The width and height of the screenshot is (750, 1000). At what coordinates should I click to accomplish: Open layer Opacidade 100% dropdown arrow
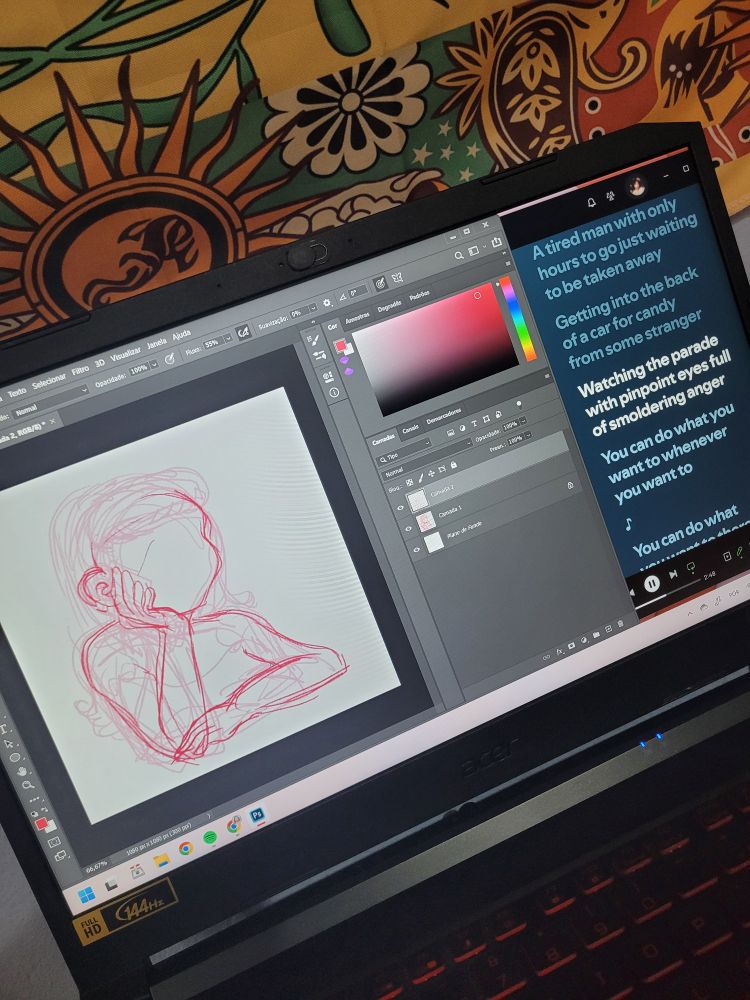523,420
